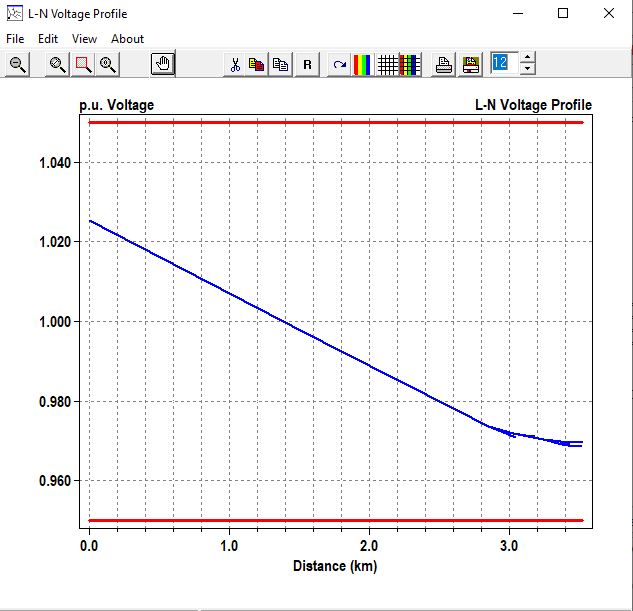The image size is (633, 611).
Task: Click the zoom out magnifier icon
Action: pos(17,64)
